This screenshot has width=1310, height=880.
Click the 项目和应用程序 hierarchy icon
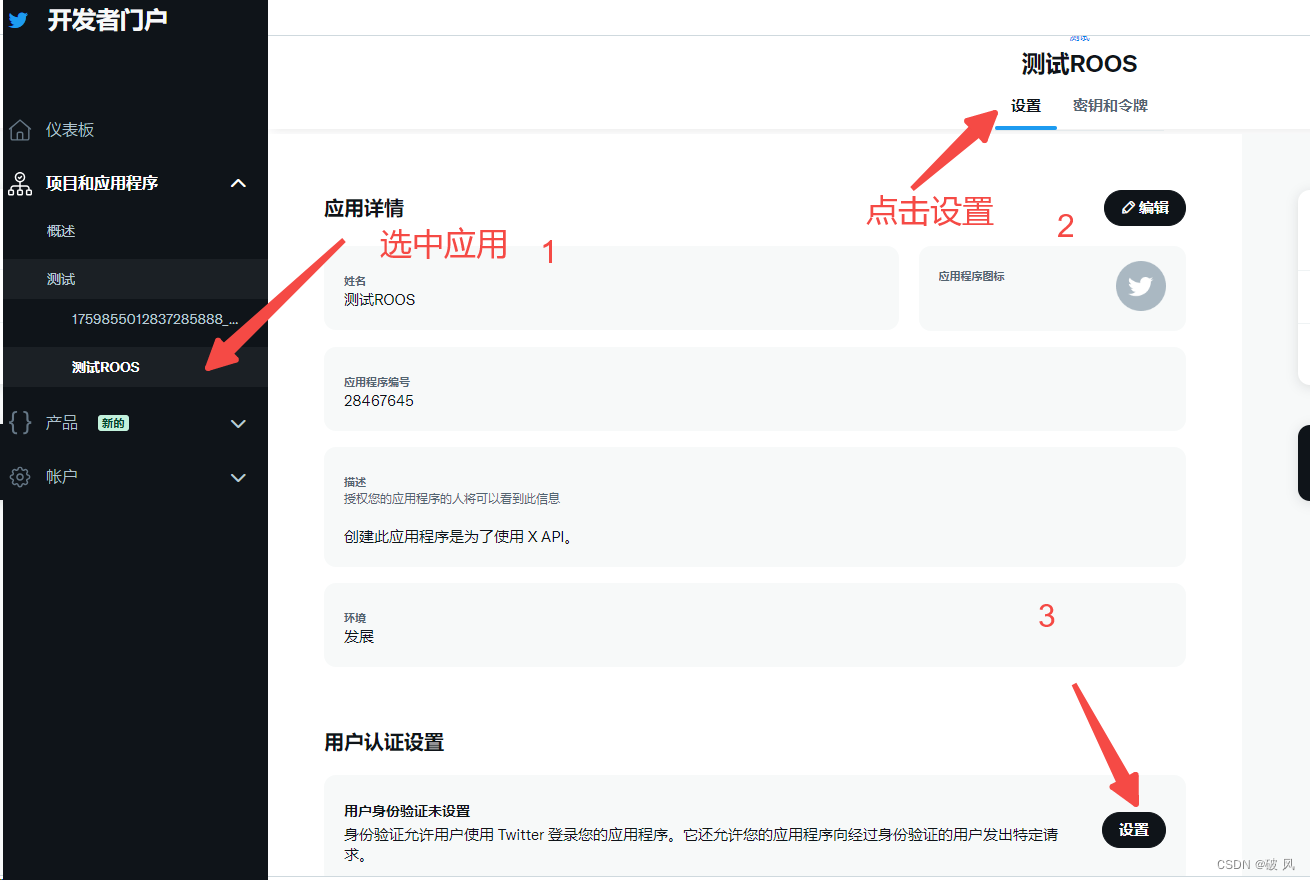[x=19, y=183]
